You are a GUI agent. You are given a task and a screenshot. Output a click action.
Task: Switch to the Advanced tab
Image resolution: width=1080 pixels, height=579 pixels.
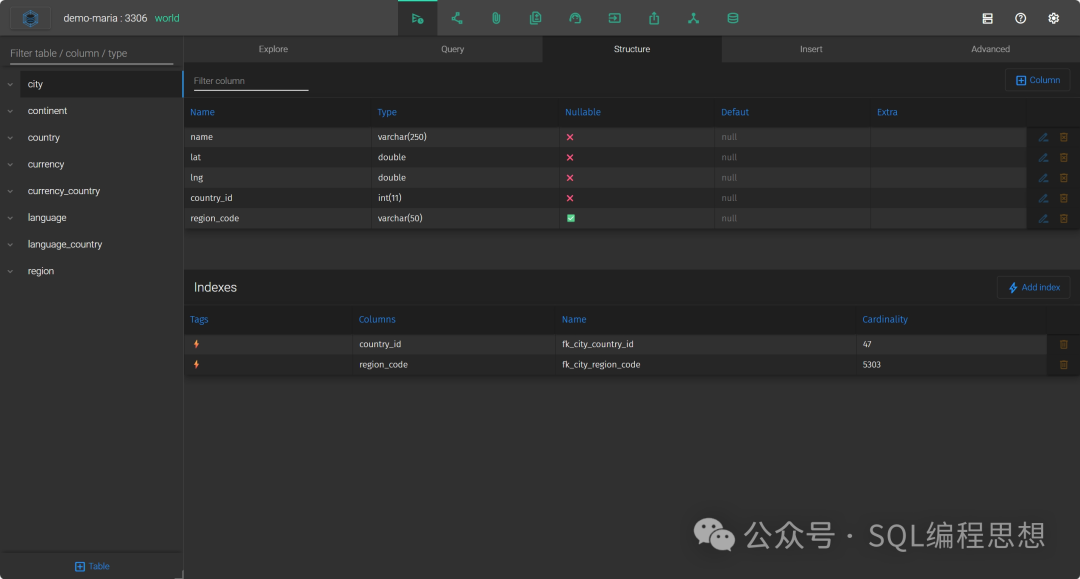tap(990, 49)
